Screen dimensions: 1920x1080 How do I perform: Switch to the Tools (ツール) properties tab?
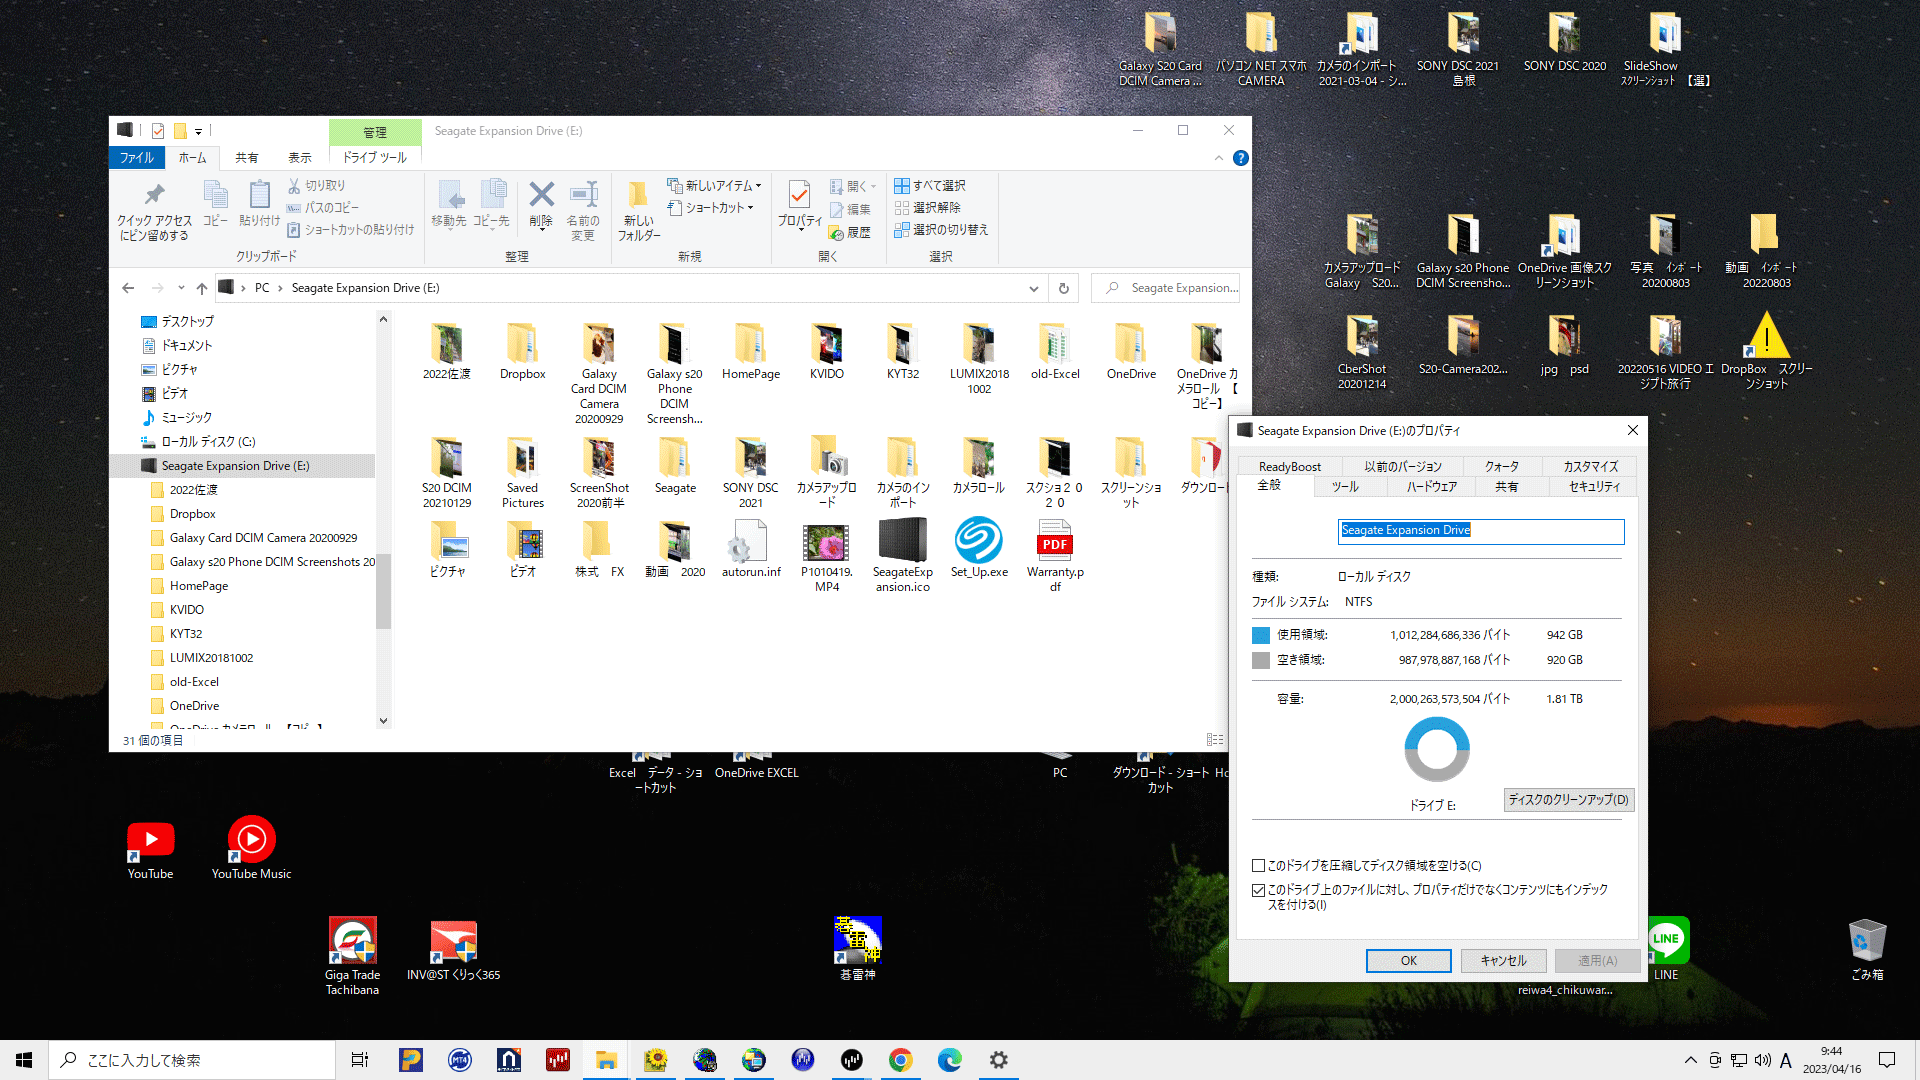[x=1345, y=487]
